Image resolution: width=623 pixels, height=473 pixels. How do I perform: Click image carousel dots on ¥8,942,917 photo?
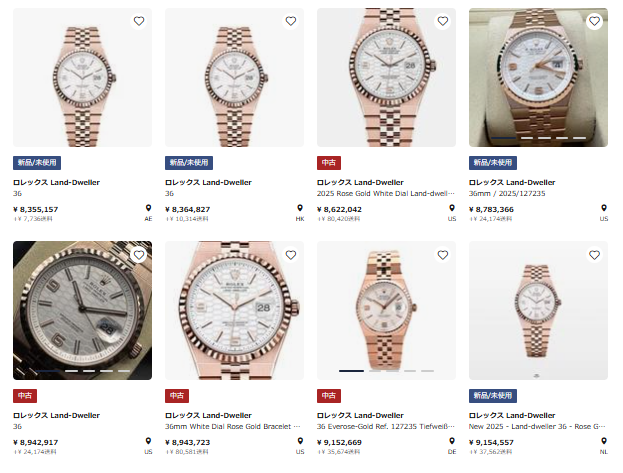click(x=82, y=371)
